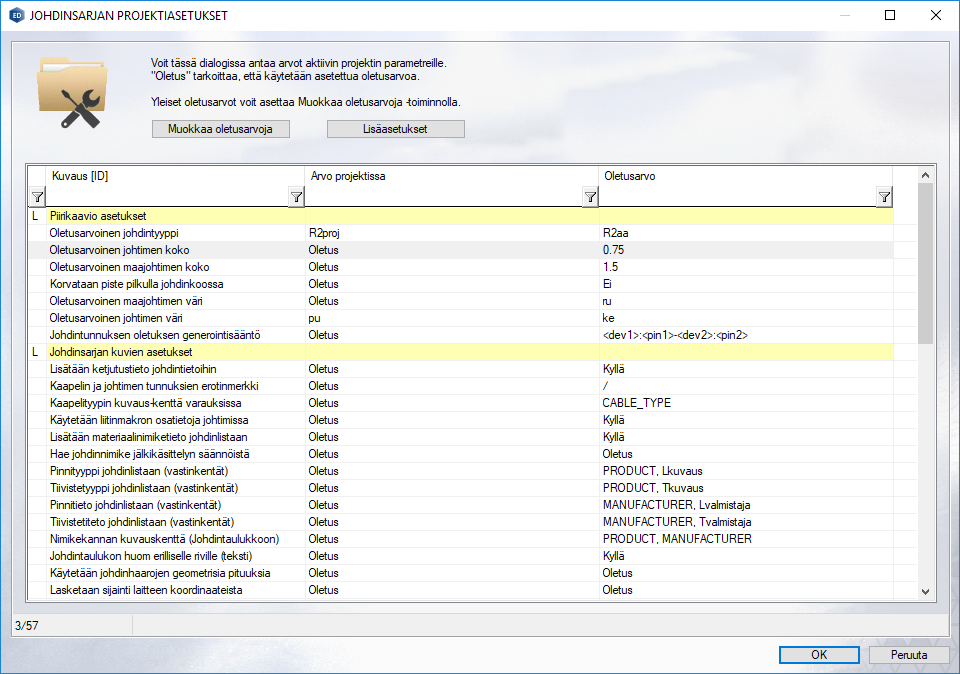Collapse the Piirikaavio asetukset group
Viewport: 960px width, 674px height.
(x=35, y=216)
